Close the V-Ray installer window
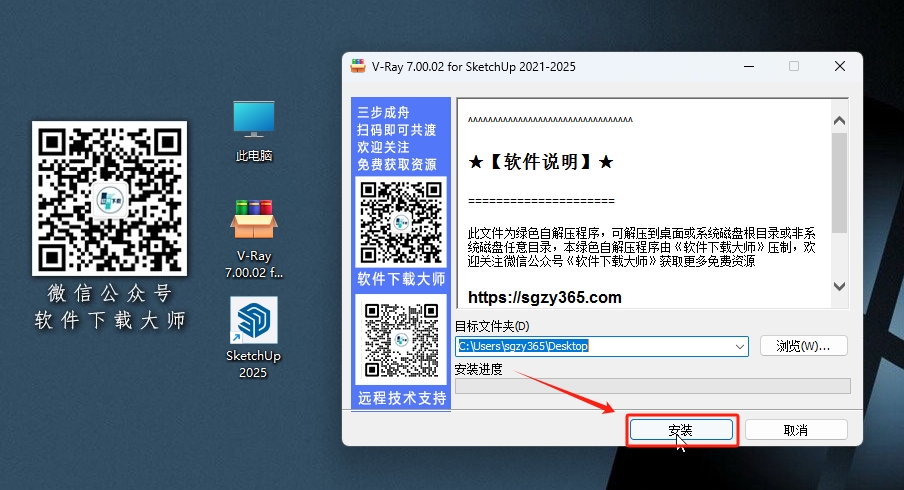 click(840, 66)
